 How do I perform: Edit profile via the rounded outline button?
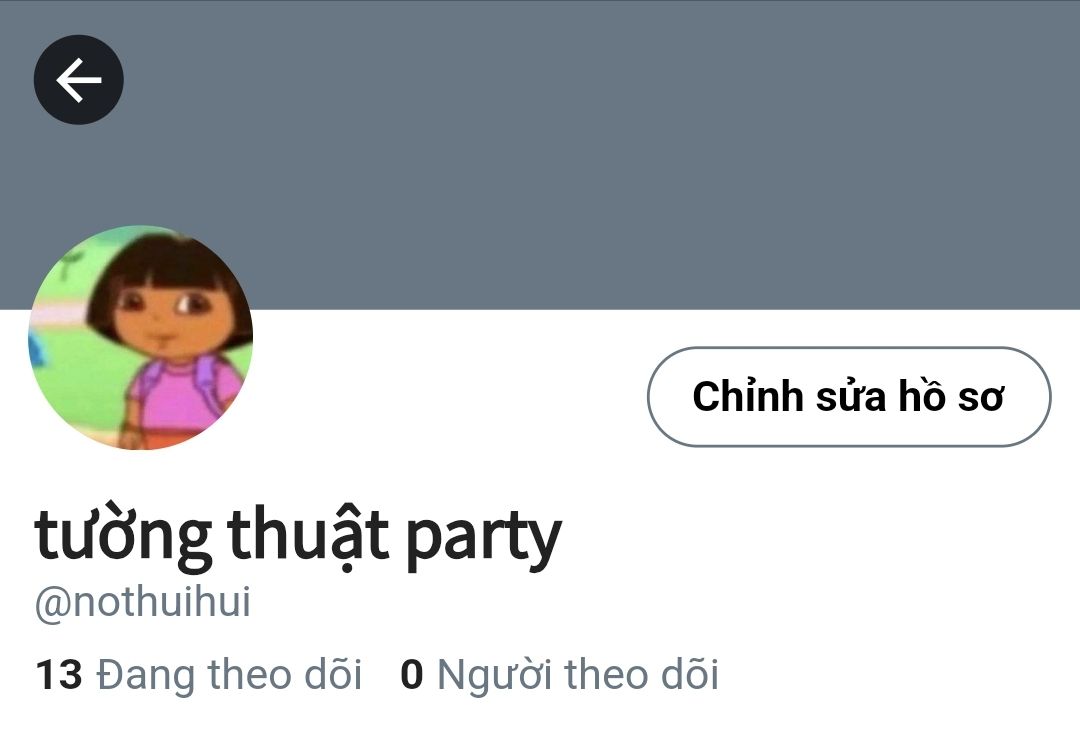pos(849,397)
